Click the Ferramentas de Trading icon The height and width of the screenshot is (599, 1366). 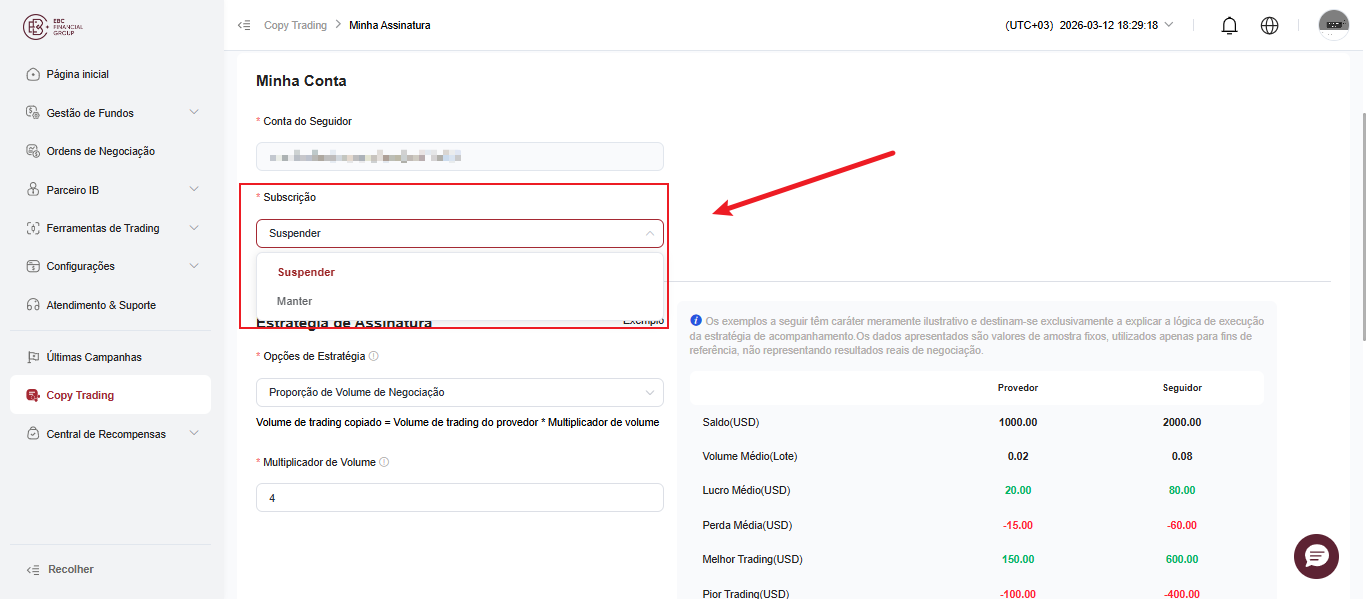(33, 228)
